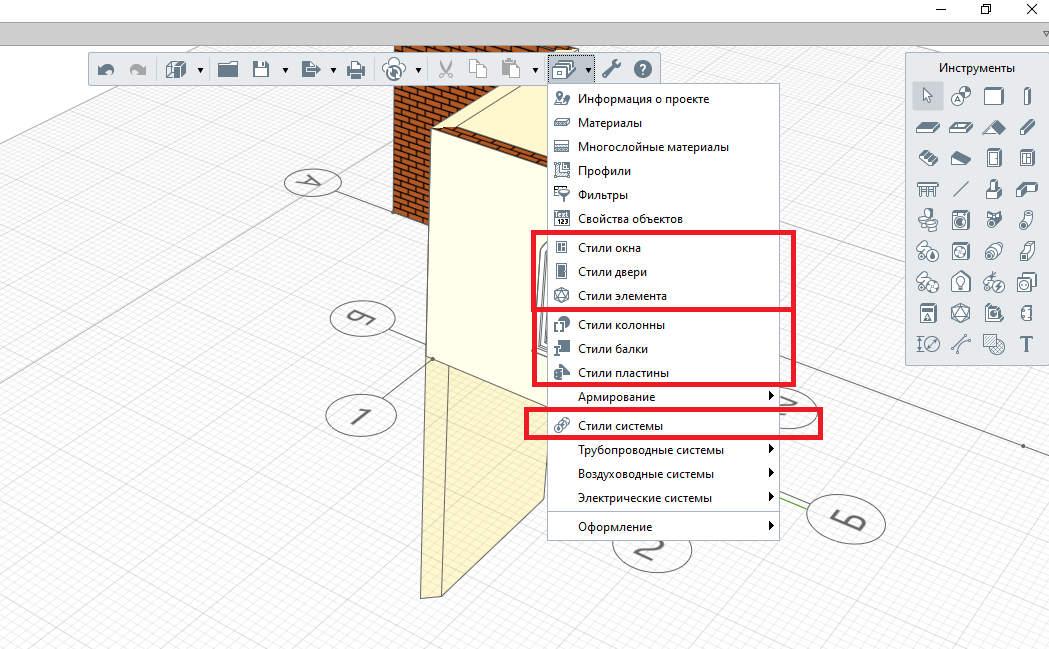This screenshot has height=649, width=1049.
Task: Expand the paste options arrow
Action: [x=535, y=70]
